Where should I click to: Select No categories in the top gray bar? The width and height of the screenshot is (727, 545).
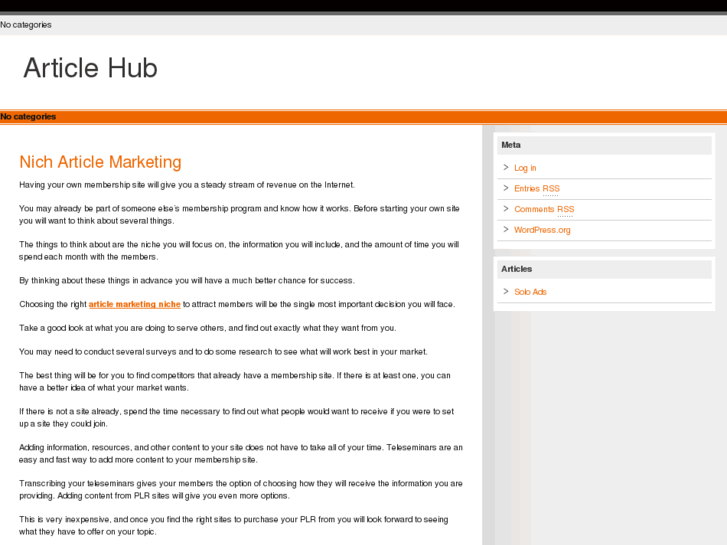26,25
